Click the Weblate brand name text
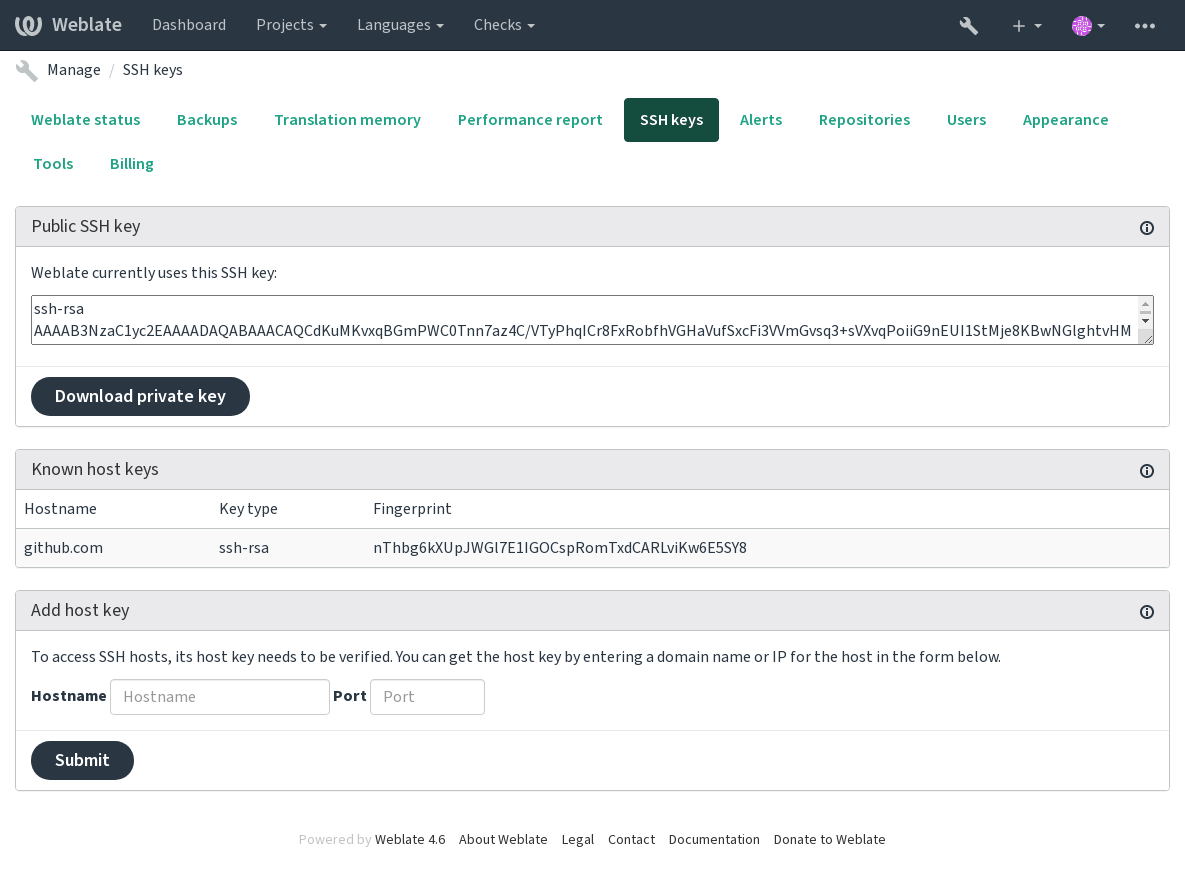This screenshot has width=1185, height=877. (87, 25)
